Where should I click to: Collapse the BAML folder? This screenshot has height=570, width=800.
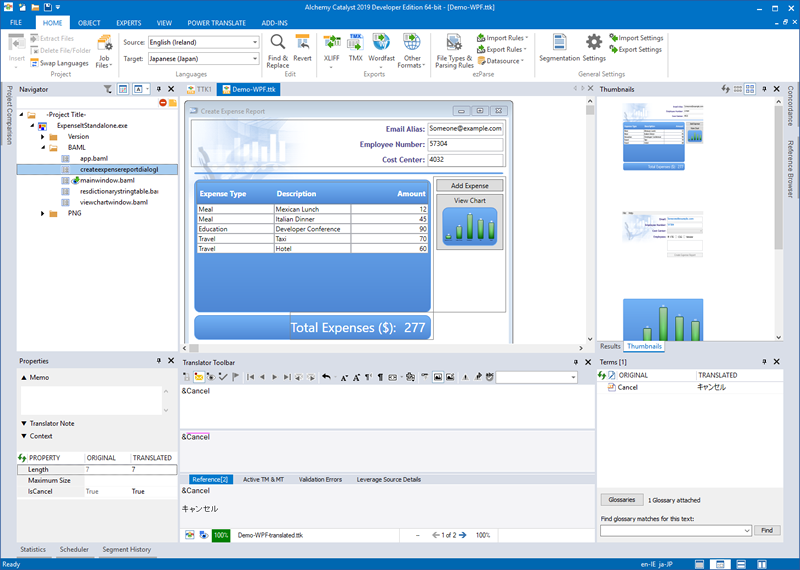[x=42, y=147]
